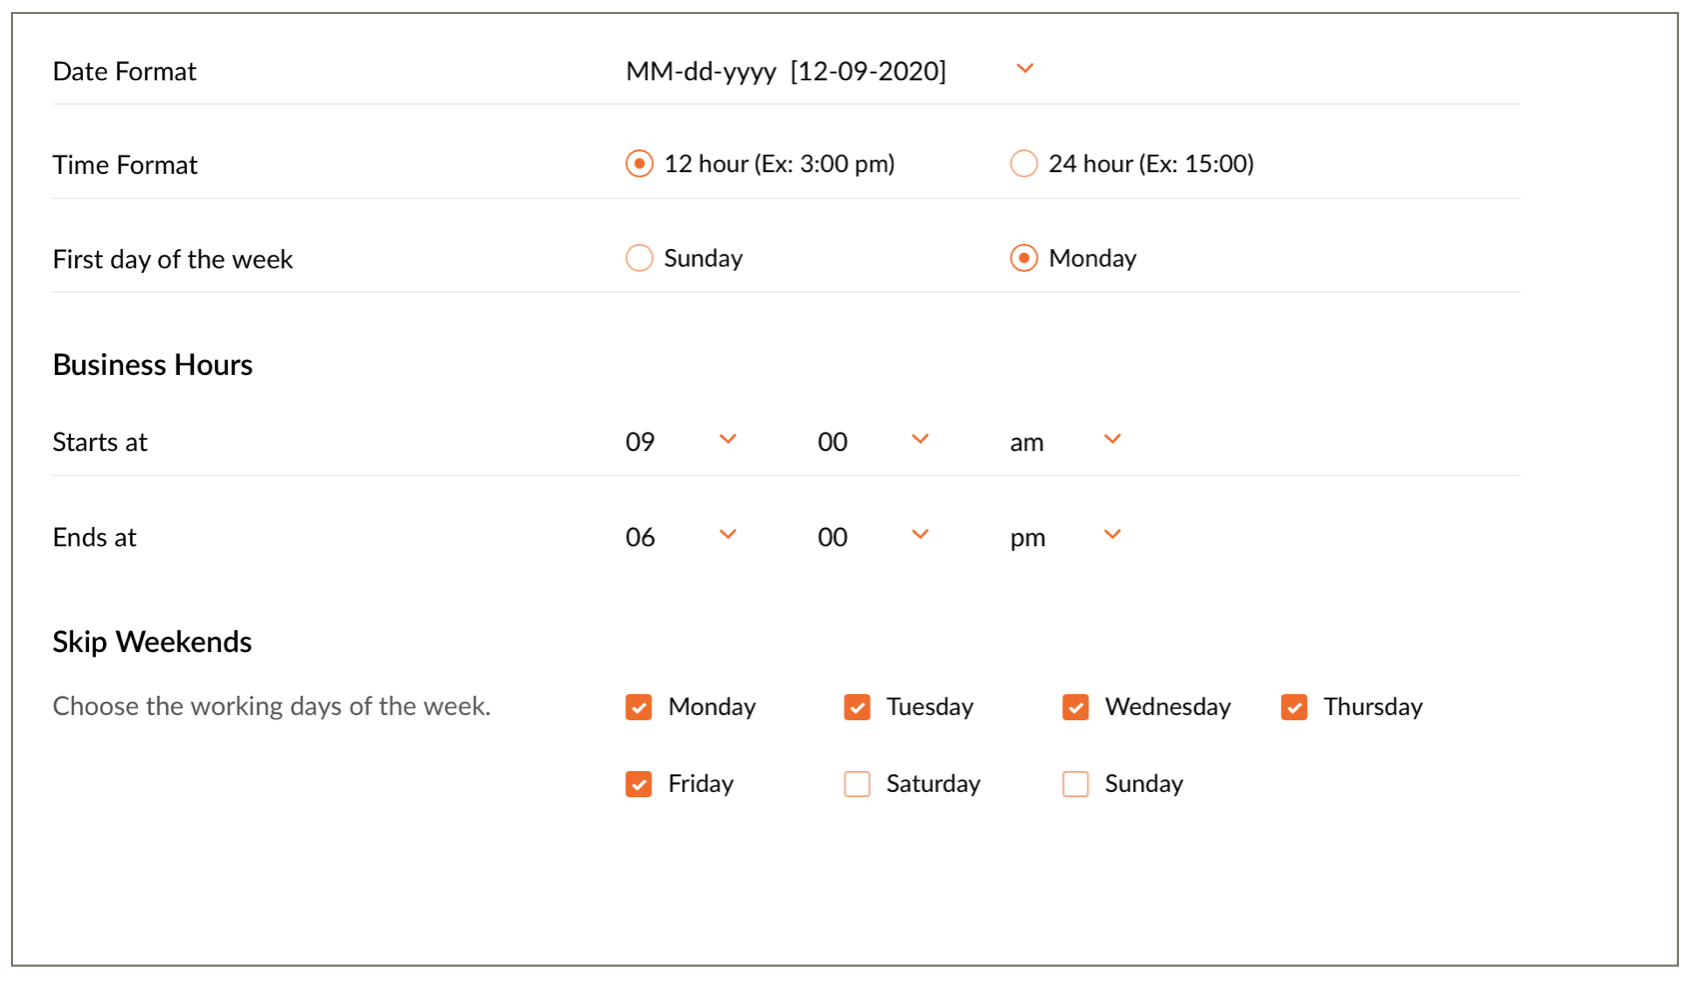Select 12 hour time format
The height and width of the screenshot is (982, 1692).
[x=639, y=164]
